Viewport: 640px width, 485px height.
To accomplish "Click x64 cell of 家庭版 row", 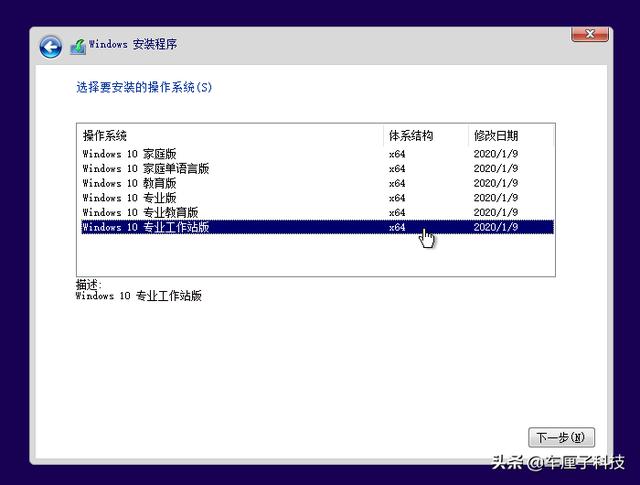I will [x=397, y=154].
